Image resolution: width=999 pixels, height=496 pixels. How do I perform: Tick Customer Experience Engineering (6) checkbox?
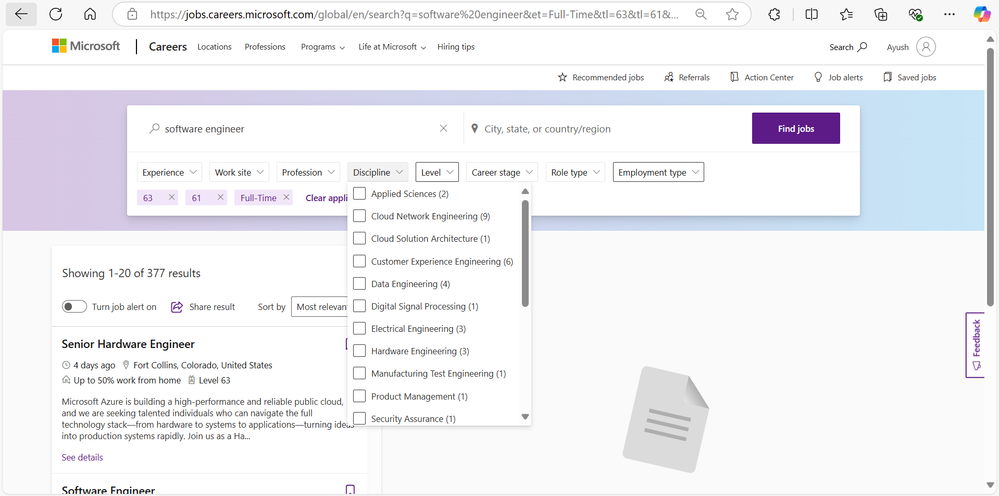click(359, 261)
